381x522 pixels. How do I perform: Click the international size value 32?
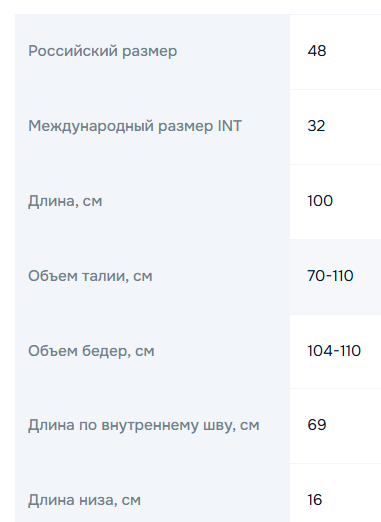(x=316, y=126)
